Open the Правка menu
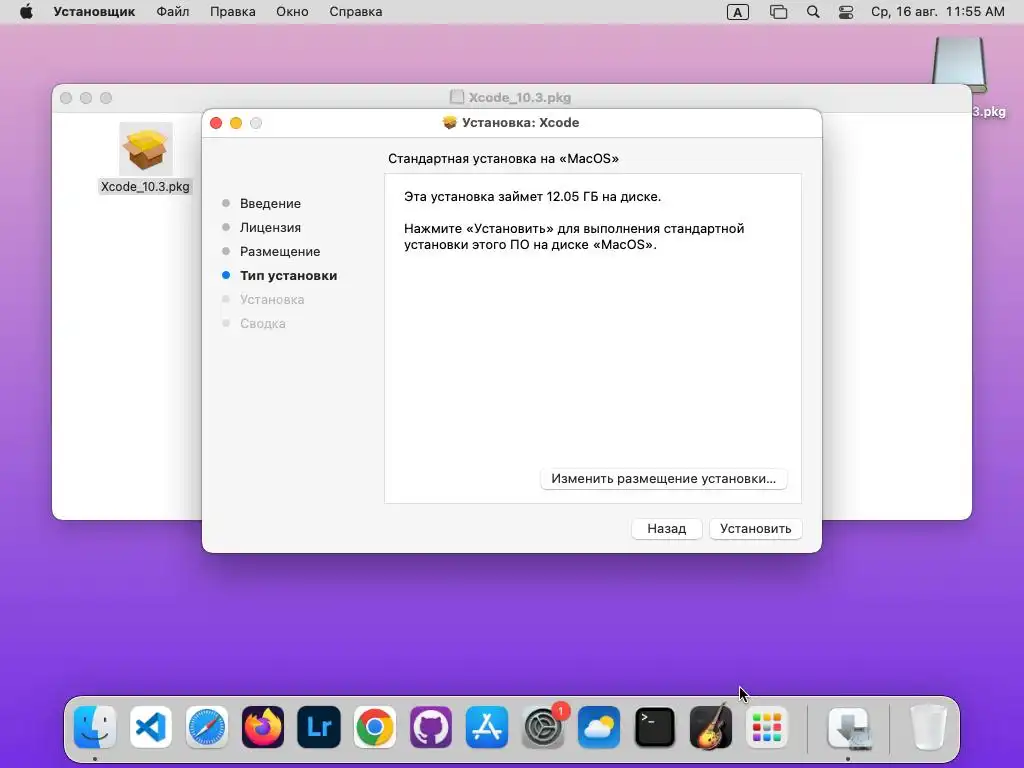The width and height of the screenshot is (1024, 768). [232, 12]
